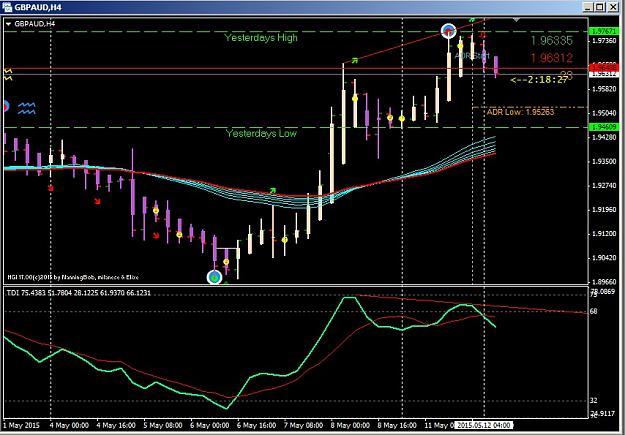Select the bullseye marker at Yesterdays High line
The height and width of the screenshot is (435, 625).
click(x=449, y=31)
